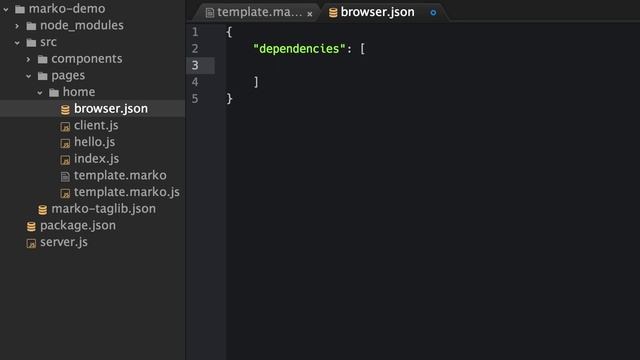Click the template.ma... tab file icon
This screenshot has width=640, height=360.
pos(210,13)
